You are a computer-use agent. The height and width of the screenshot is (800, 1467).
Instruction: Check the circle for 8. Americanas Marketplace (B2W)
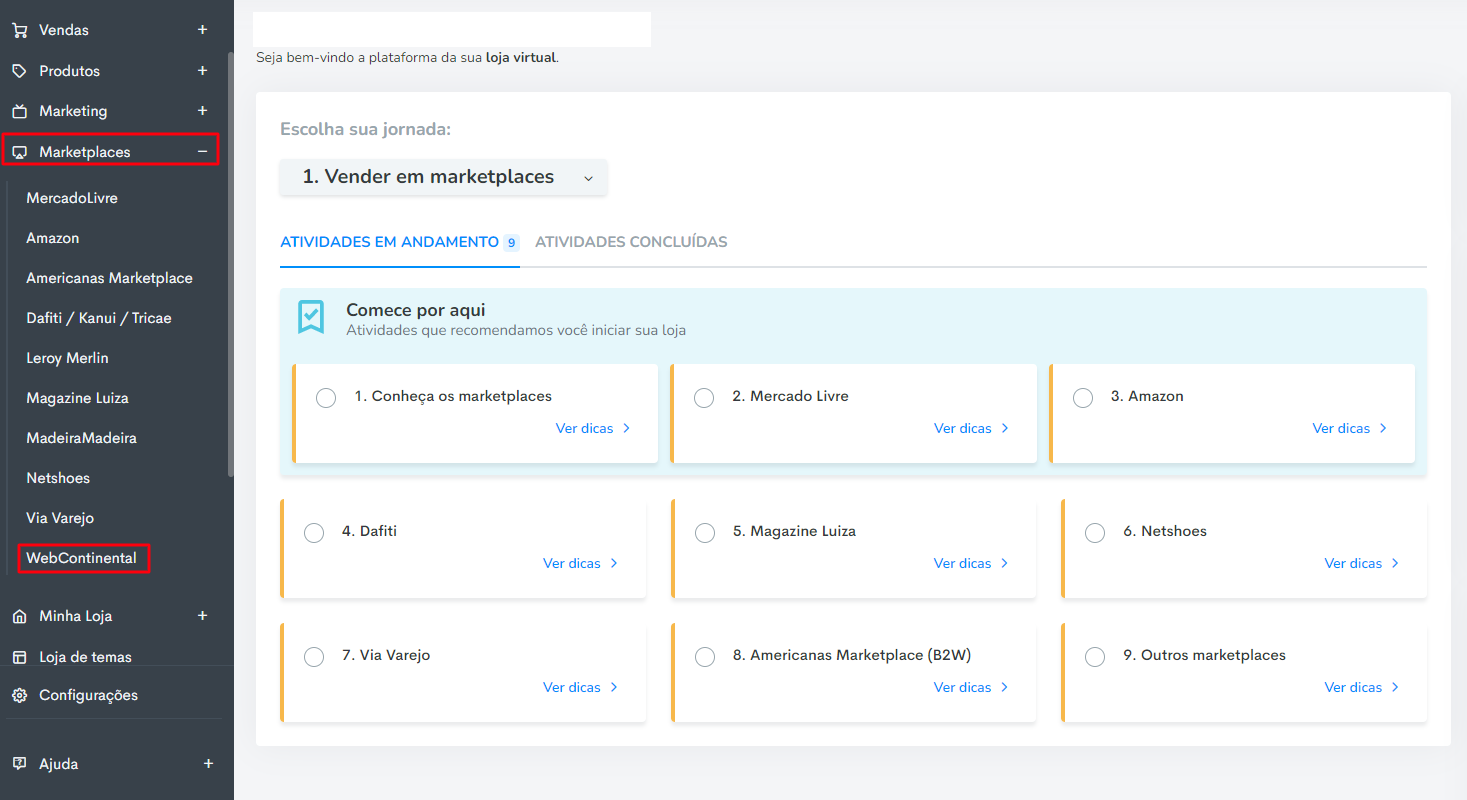pyautogui.click(x=705, y=657)
